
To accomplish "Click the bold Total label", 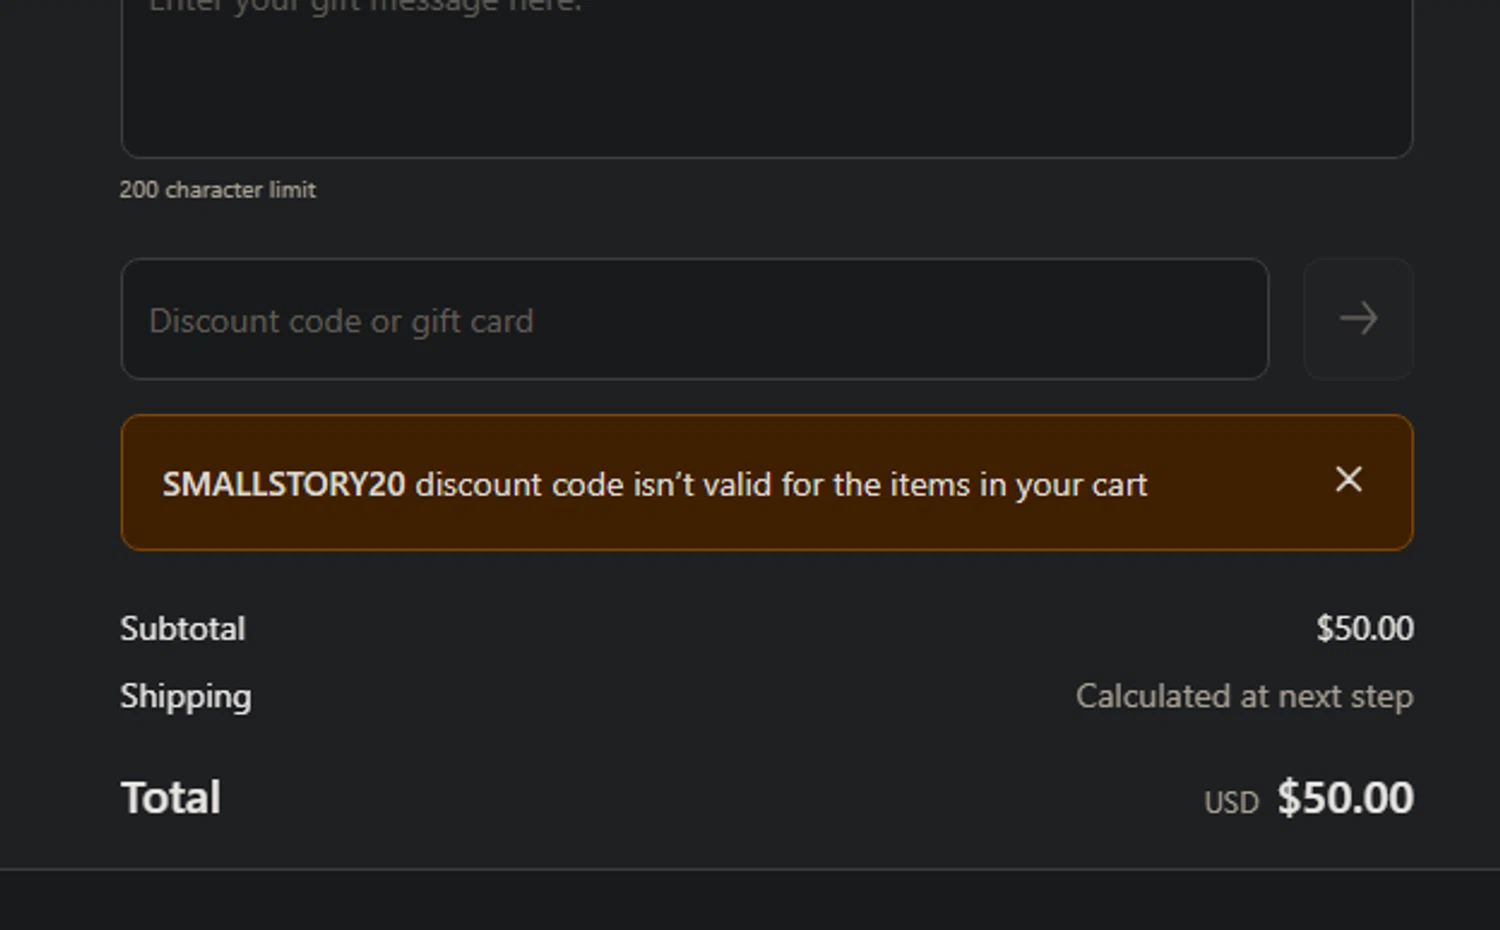I will [x=171, y=798].
